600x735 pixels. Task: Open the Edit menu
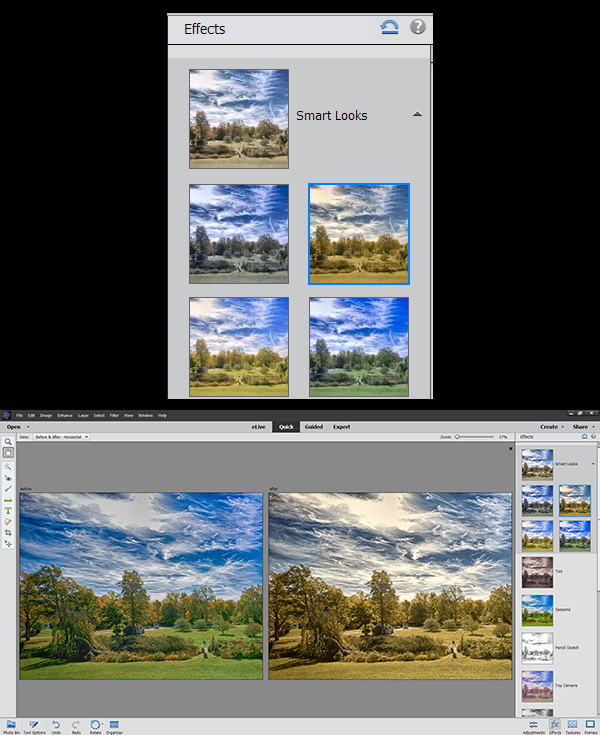(31, 415)
